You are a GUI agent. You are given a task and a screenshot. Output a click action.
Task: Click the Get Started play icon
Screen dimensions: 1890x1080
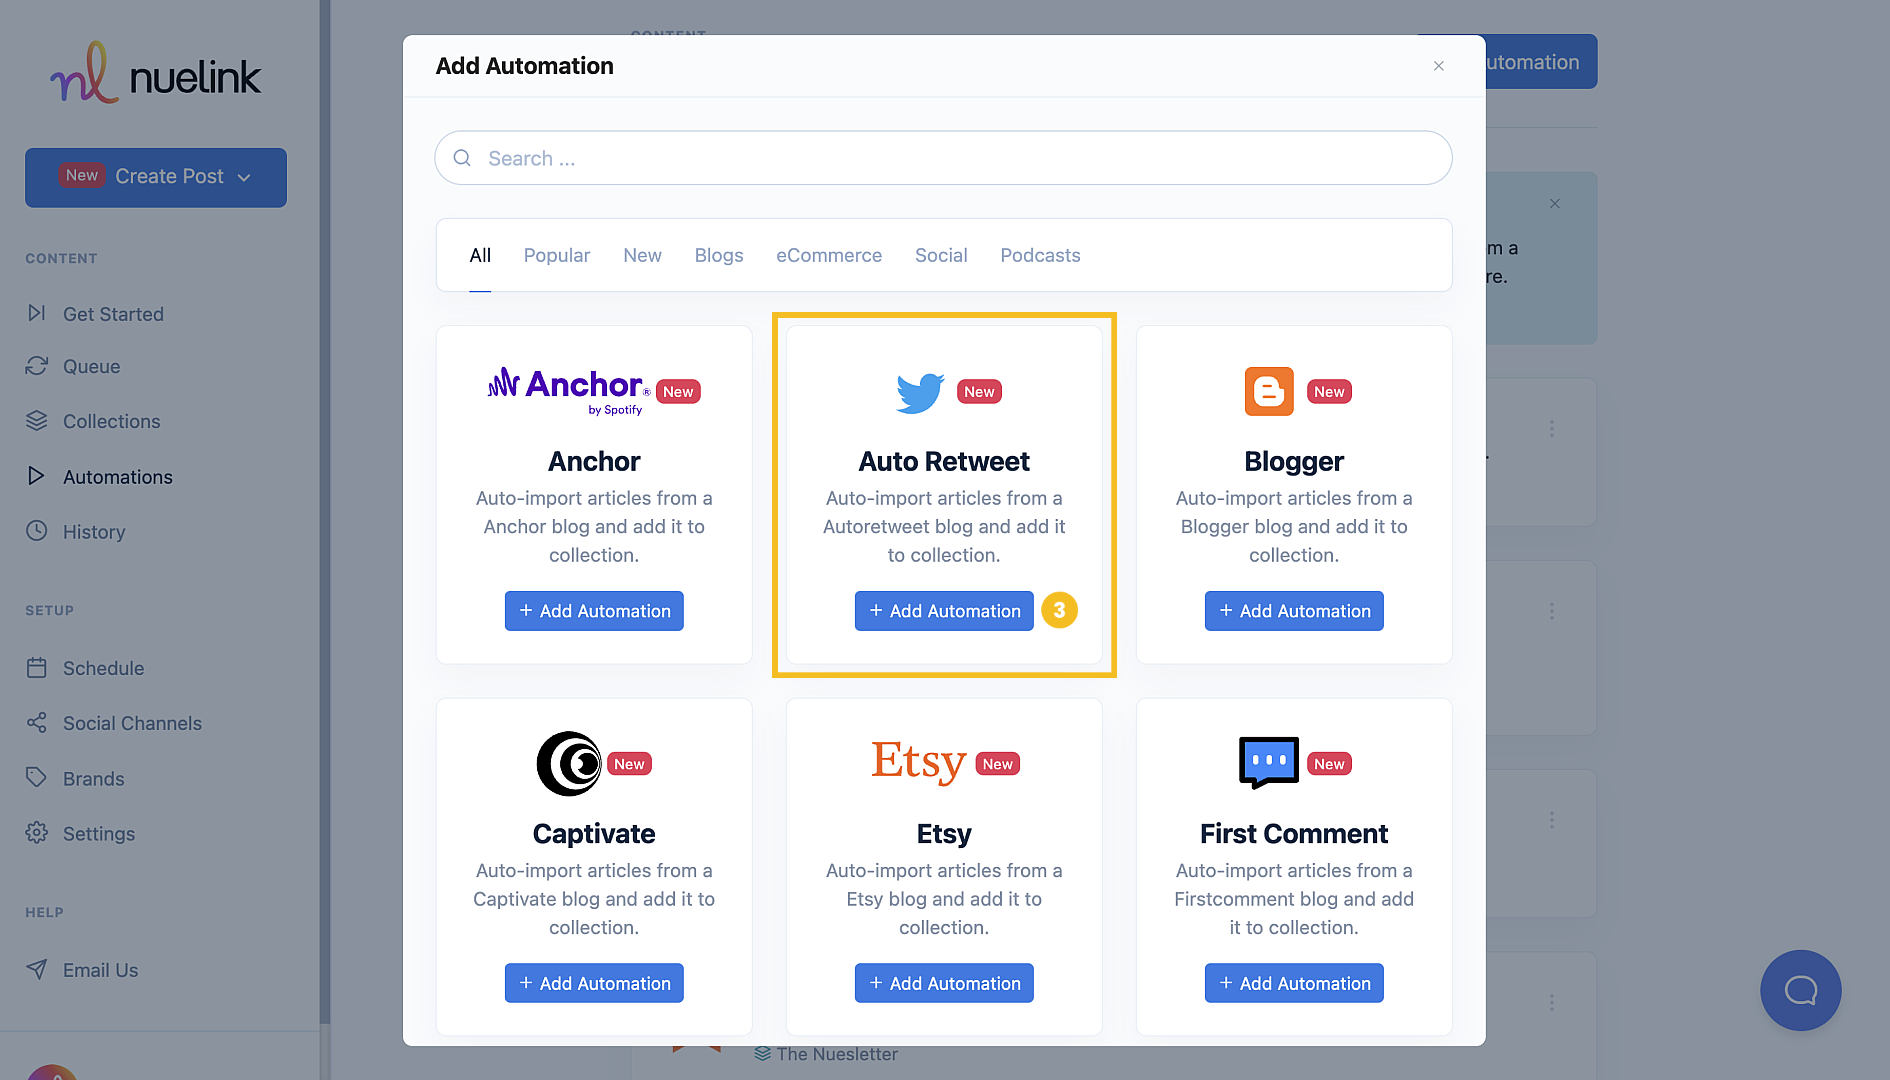(x=37, y=313)
